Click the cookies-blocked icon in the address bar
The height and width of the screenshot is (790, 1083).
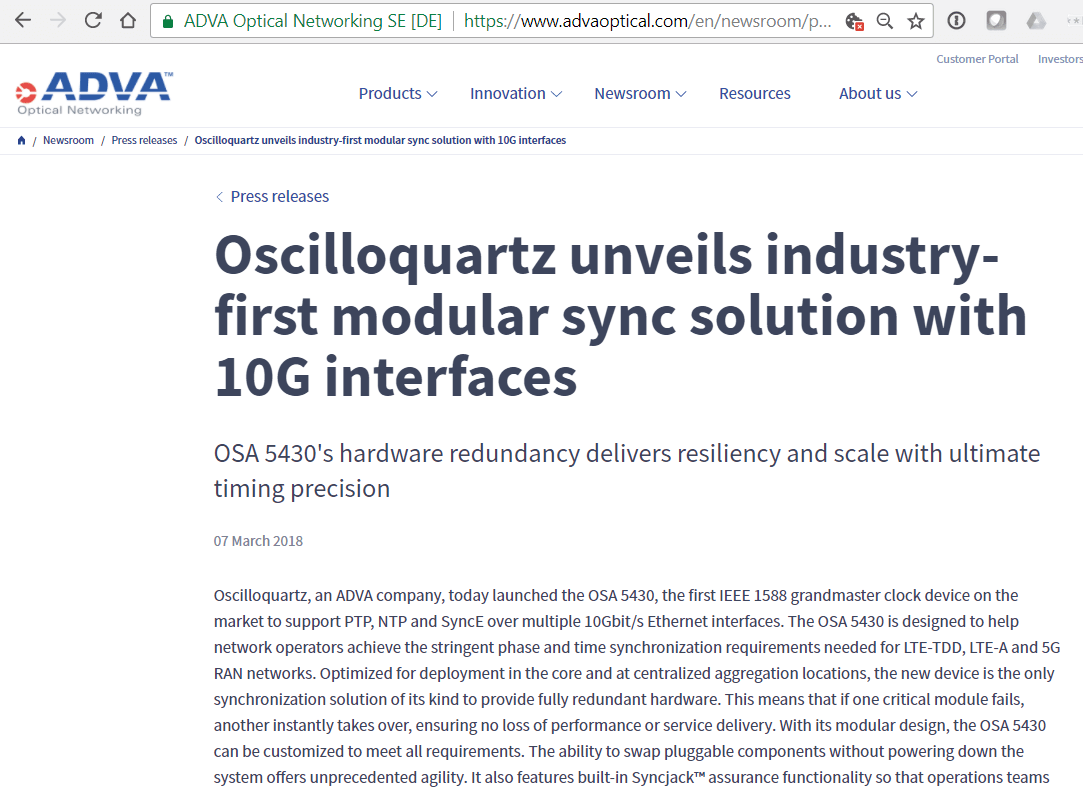(x=855, y=20)
